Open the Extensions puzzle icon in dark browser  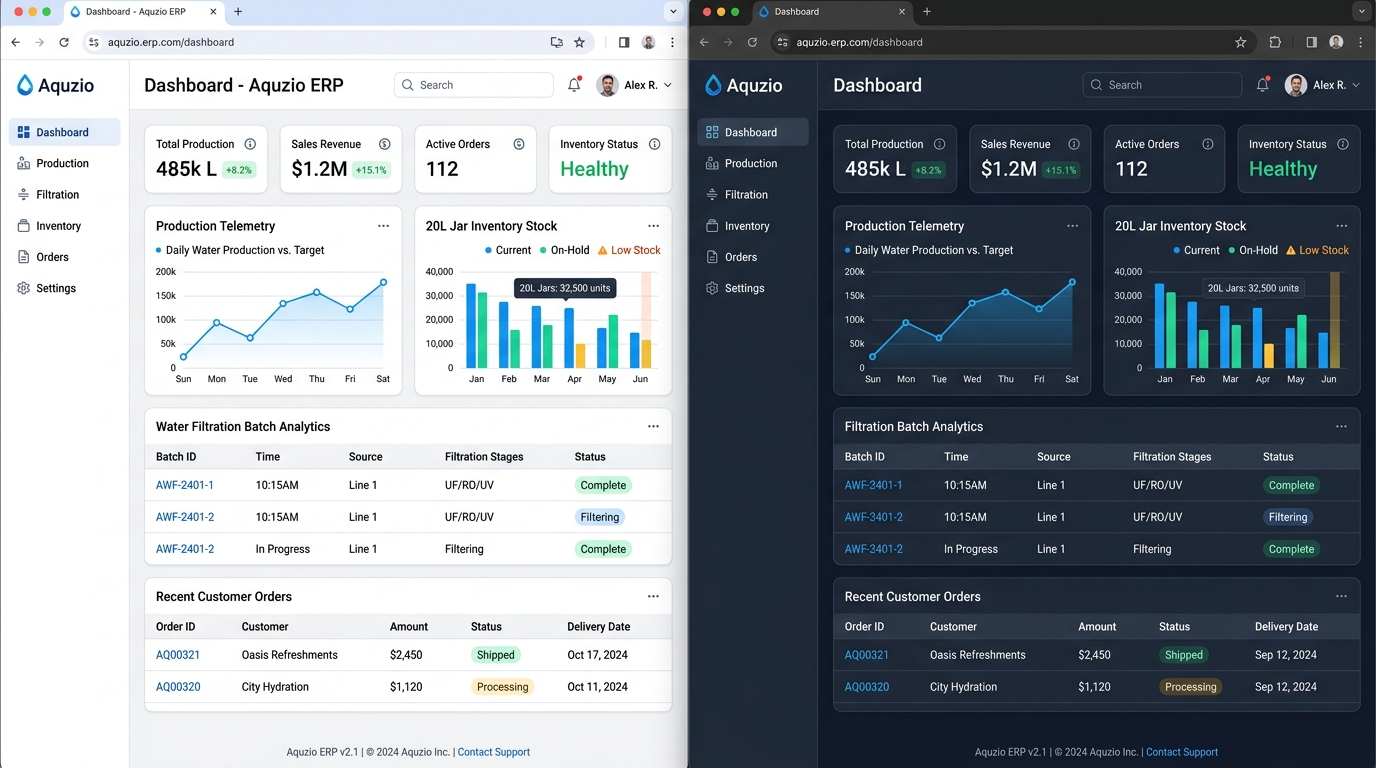click(x=1275, y=42)
